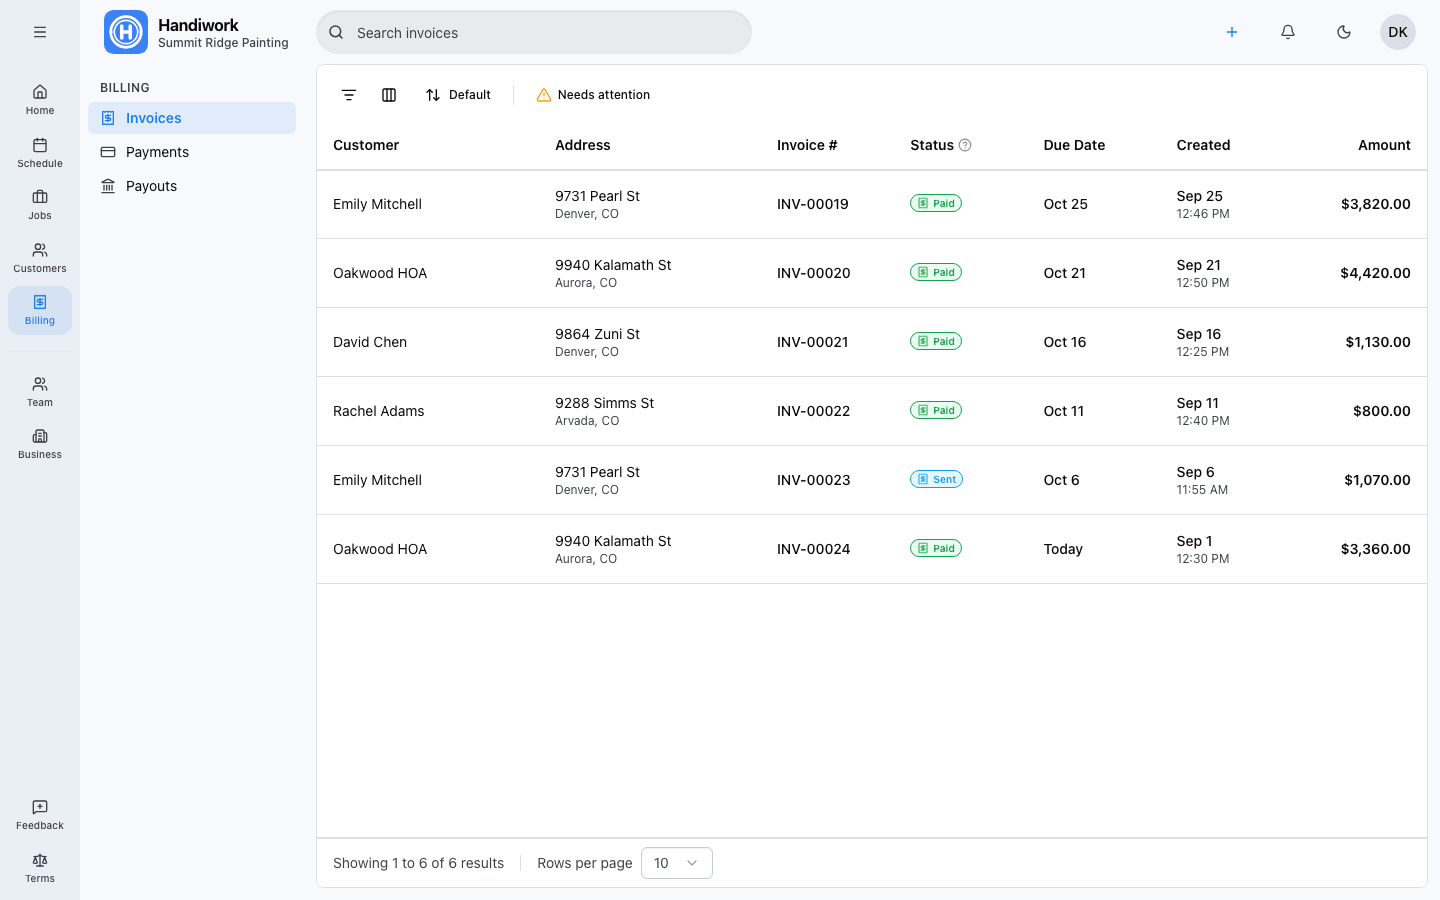The width and height of the screenshot is (1440, 900).
Task: Sort by the Customer column header
Action: [366, 145]
